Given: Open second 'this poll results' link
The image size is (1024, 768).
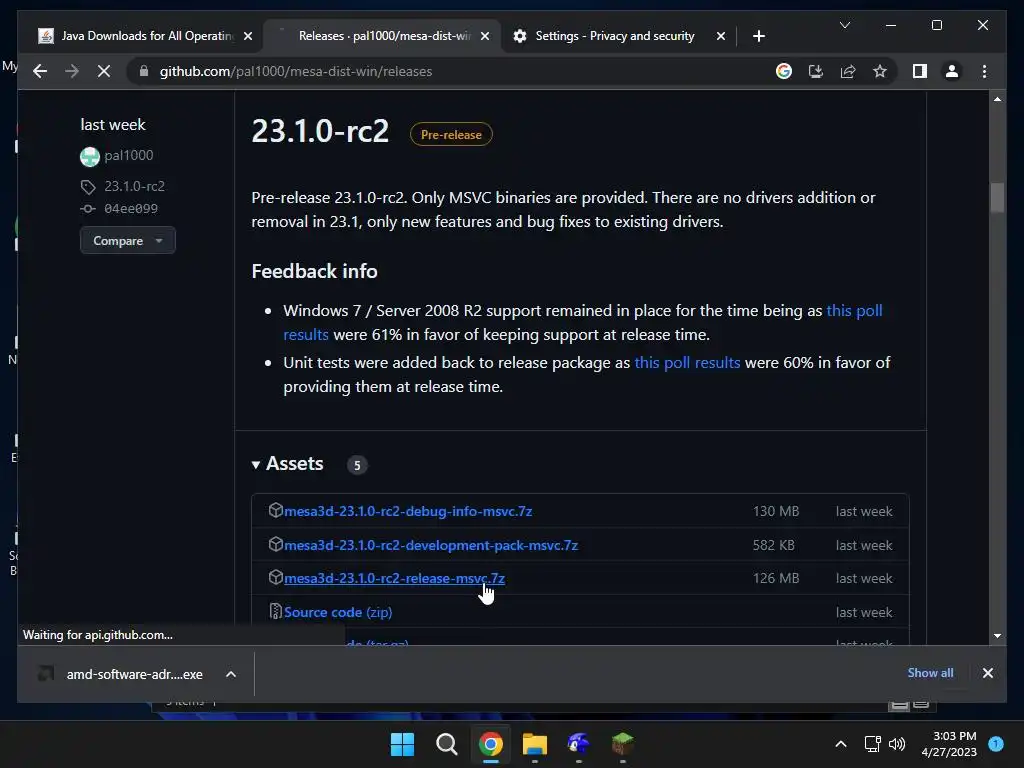Looking at the screenshot, I should point(687,362).
